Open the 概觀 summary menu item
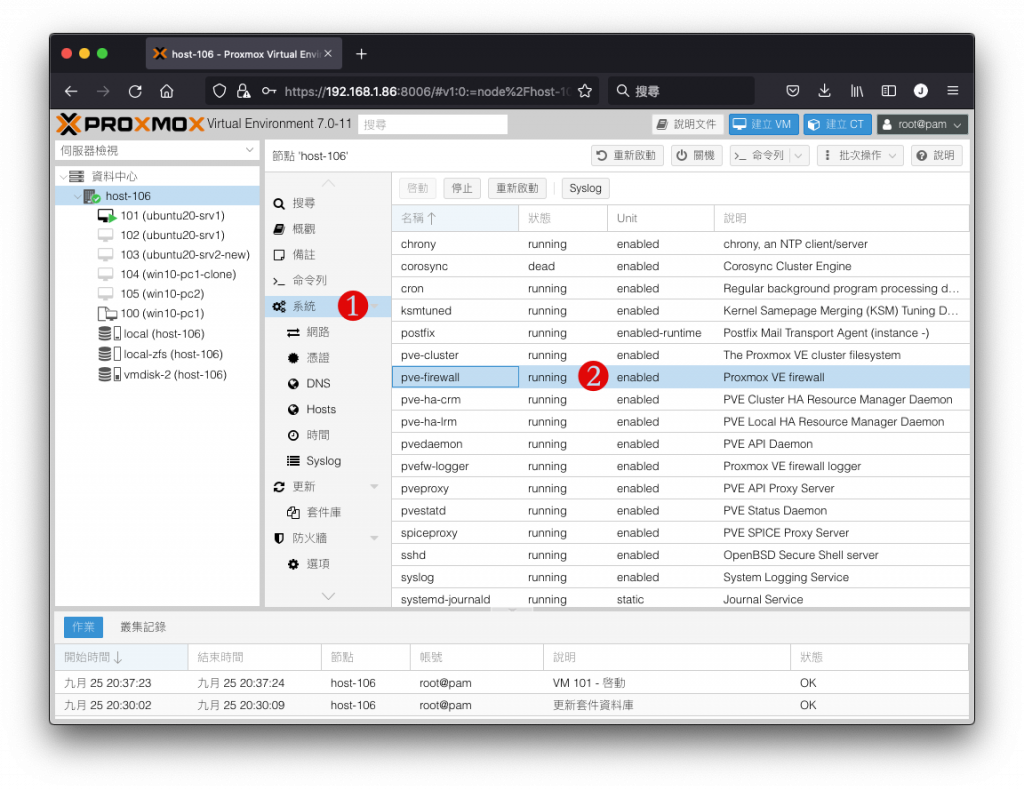This screenshot has width=1024, height=790. pyautogui.click(x=303, y=229)
